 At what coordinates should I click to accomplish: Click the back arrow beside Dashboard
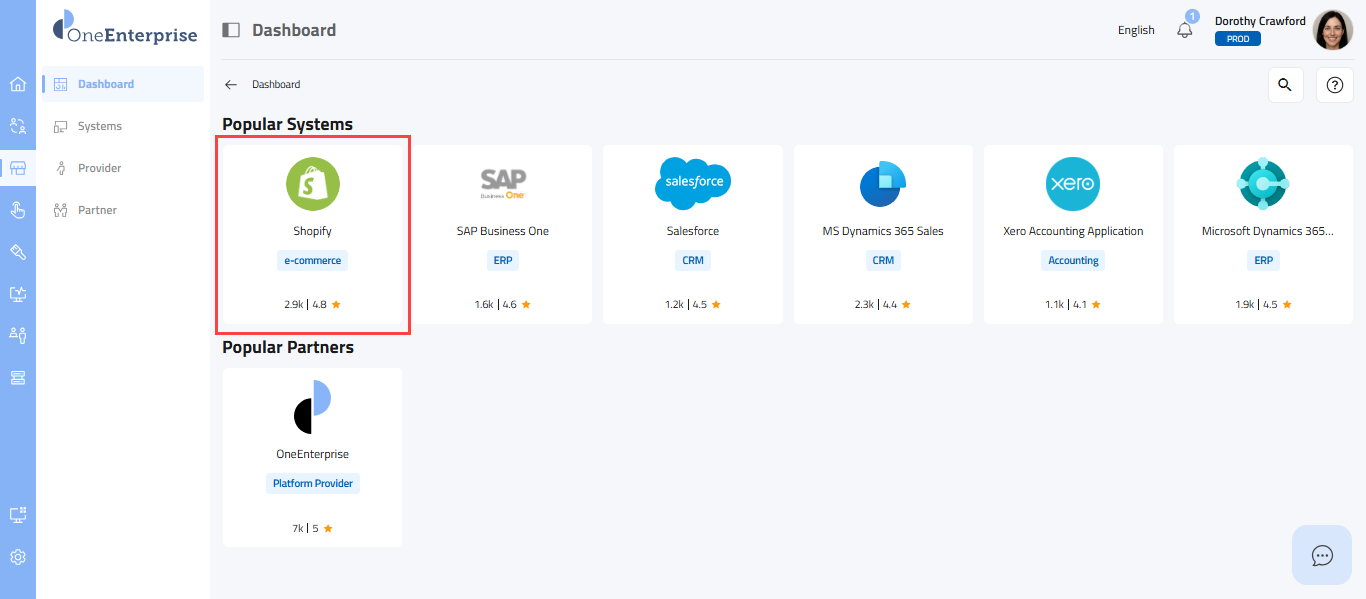click(231, 85)
